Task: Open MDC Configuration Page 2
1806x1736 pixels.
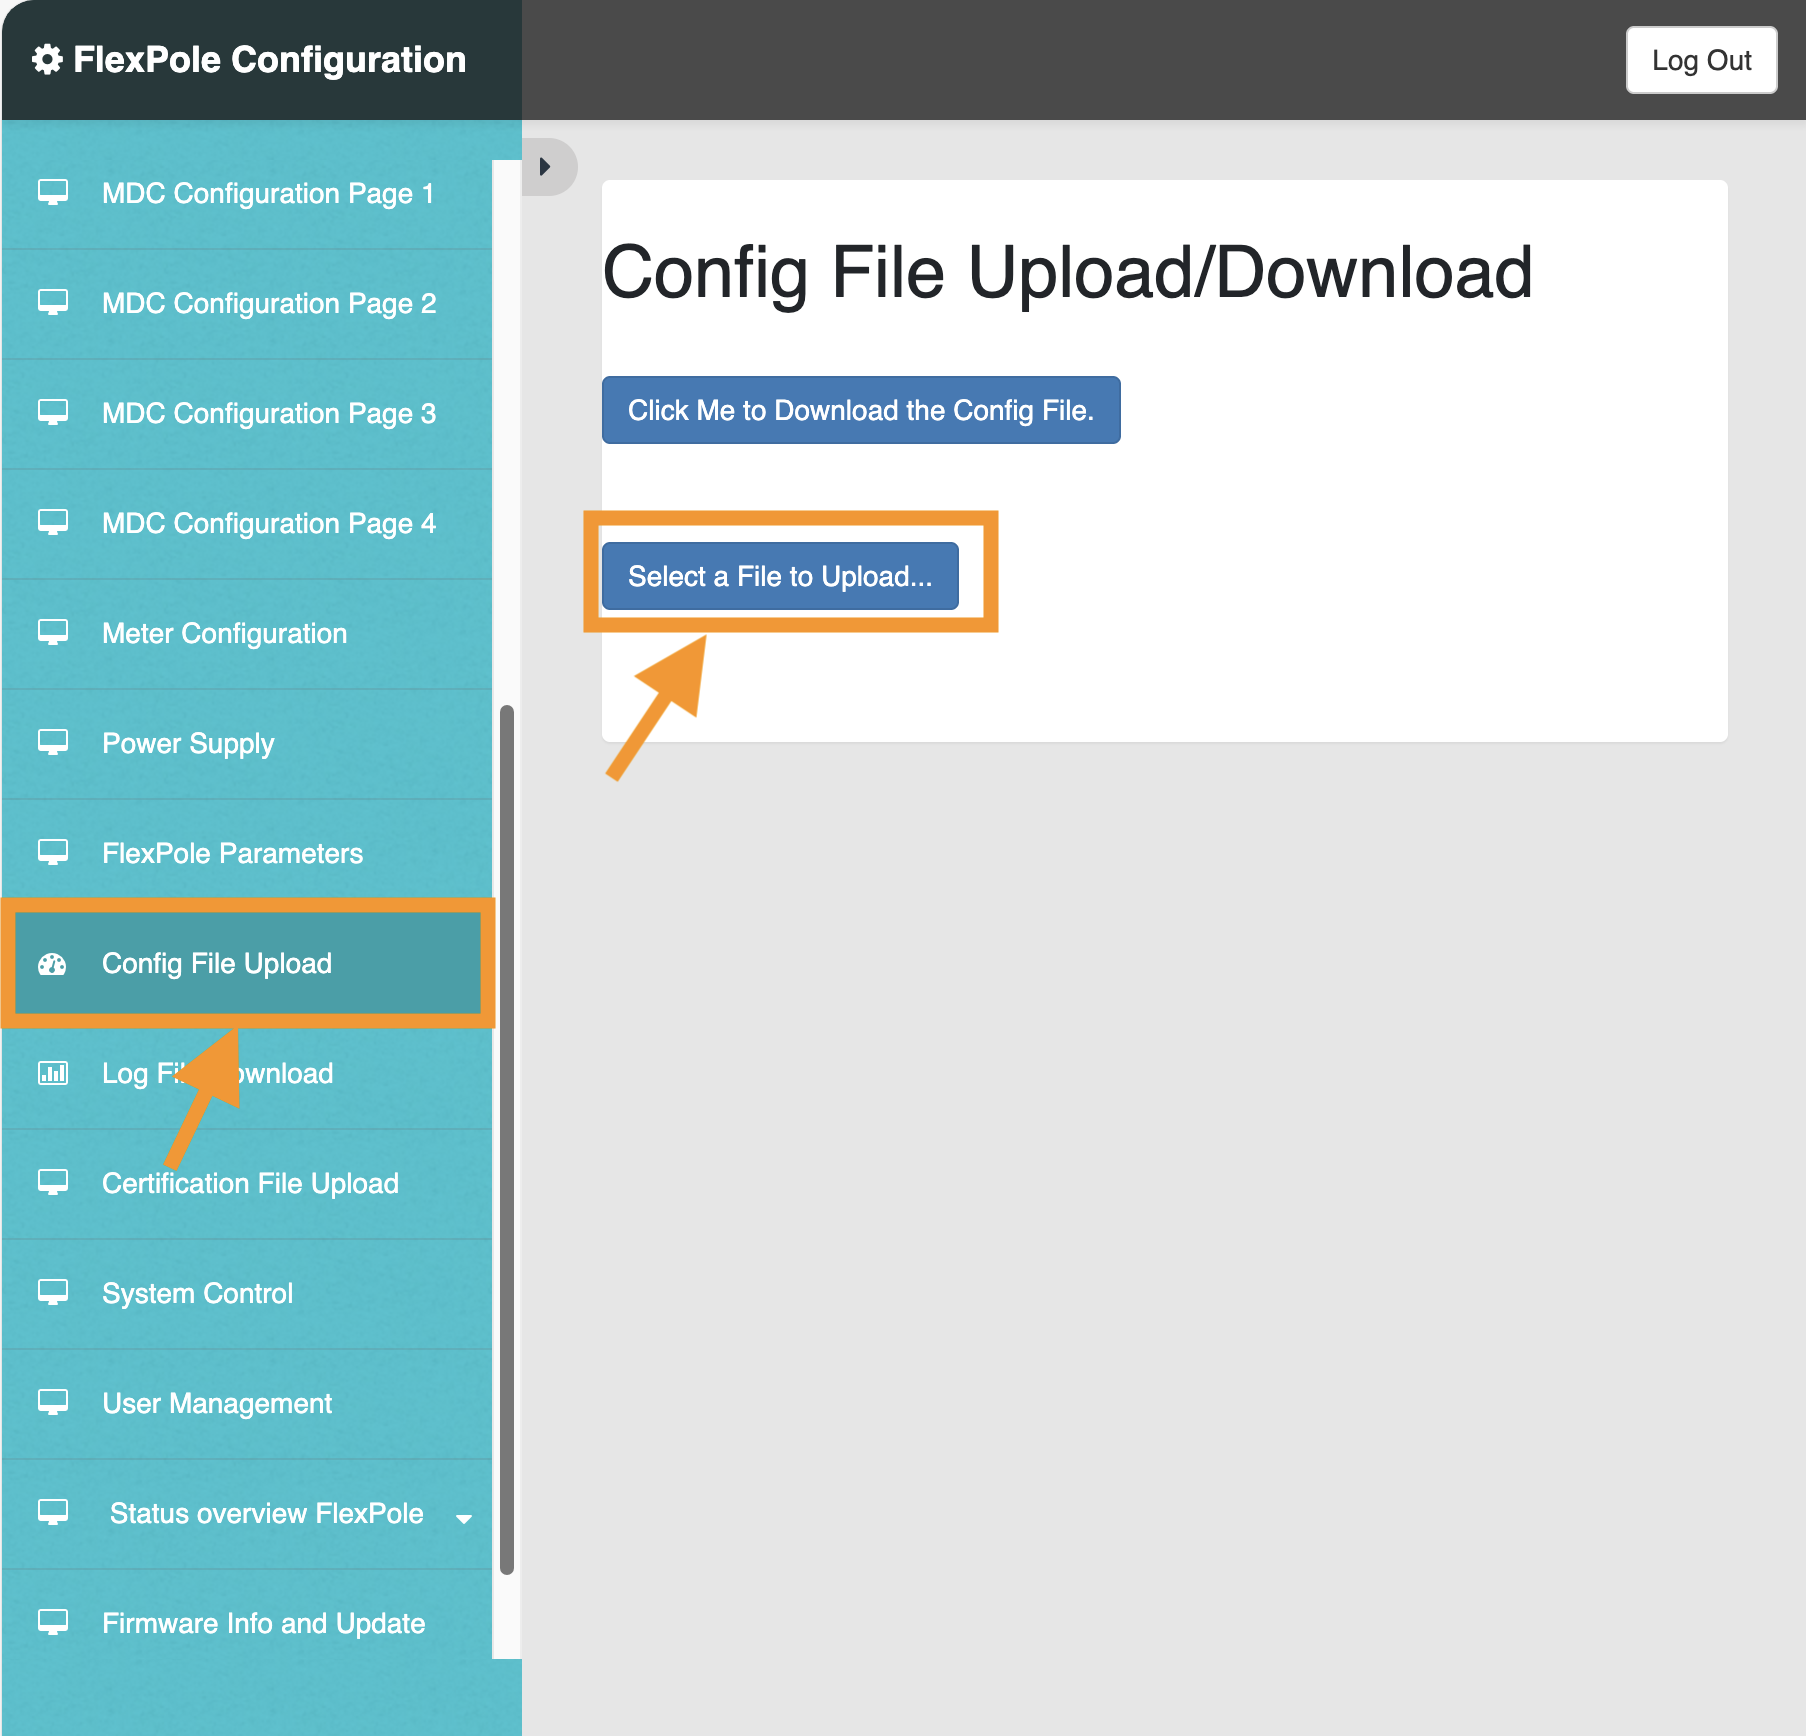Action: coord(268,303)
